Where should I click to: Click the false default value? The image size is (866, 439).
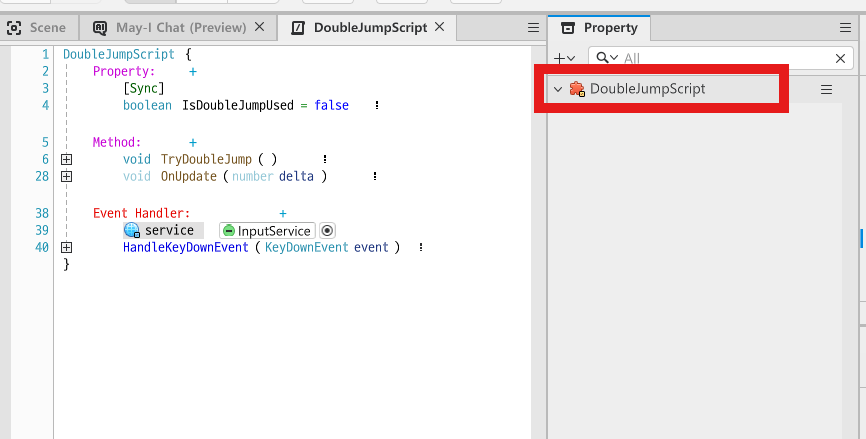coord(331,105)
